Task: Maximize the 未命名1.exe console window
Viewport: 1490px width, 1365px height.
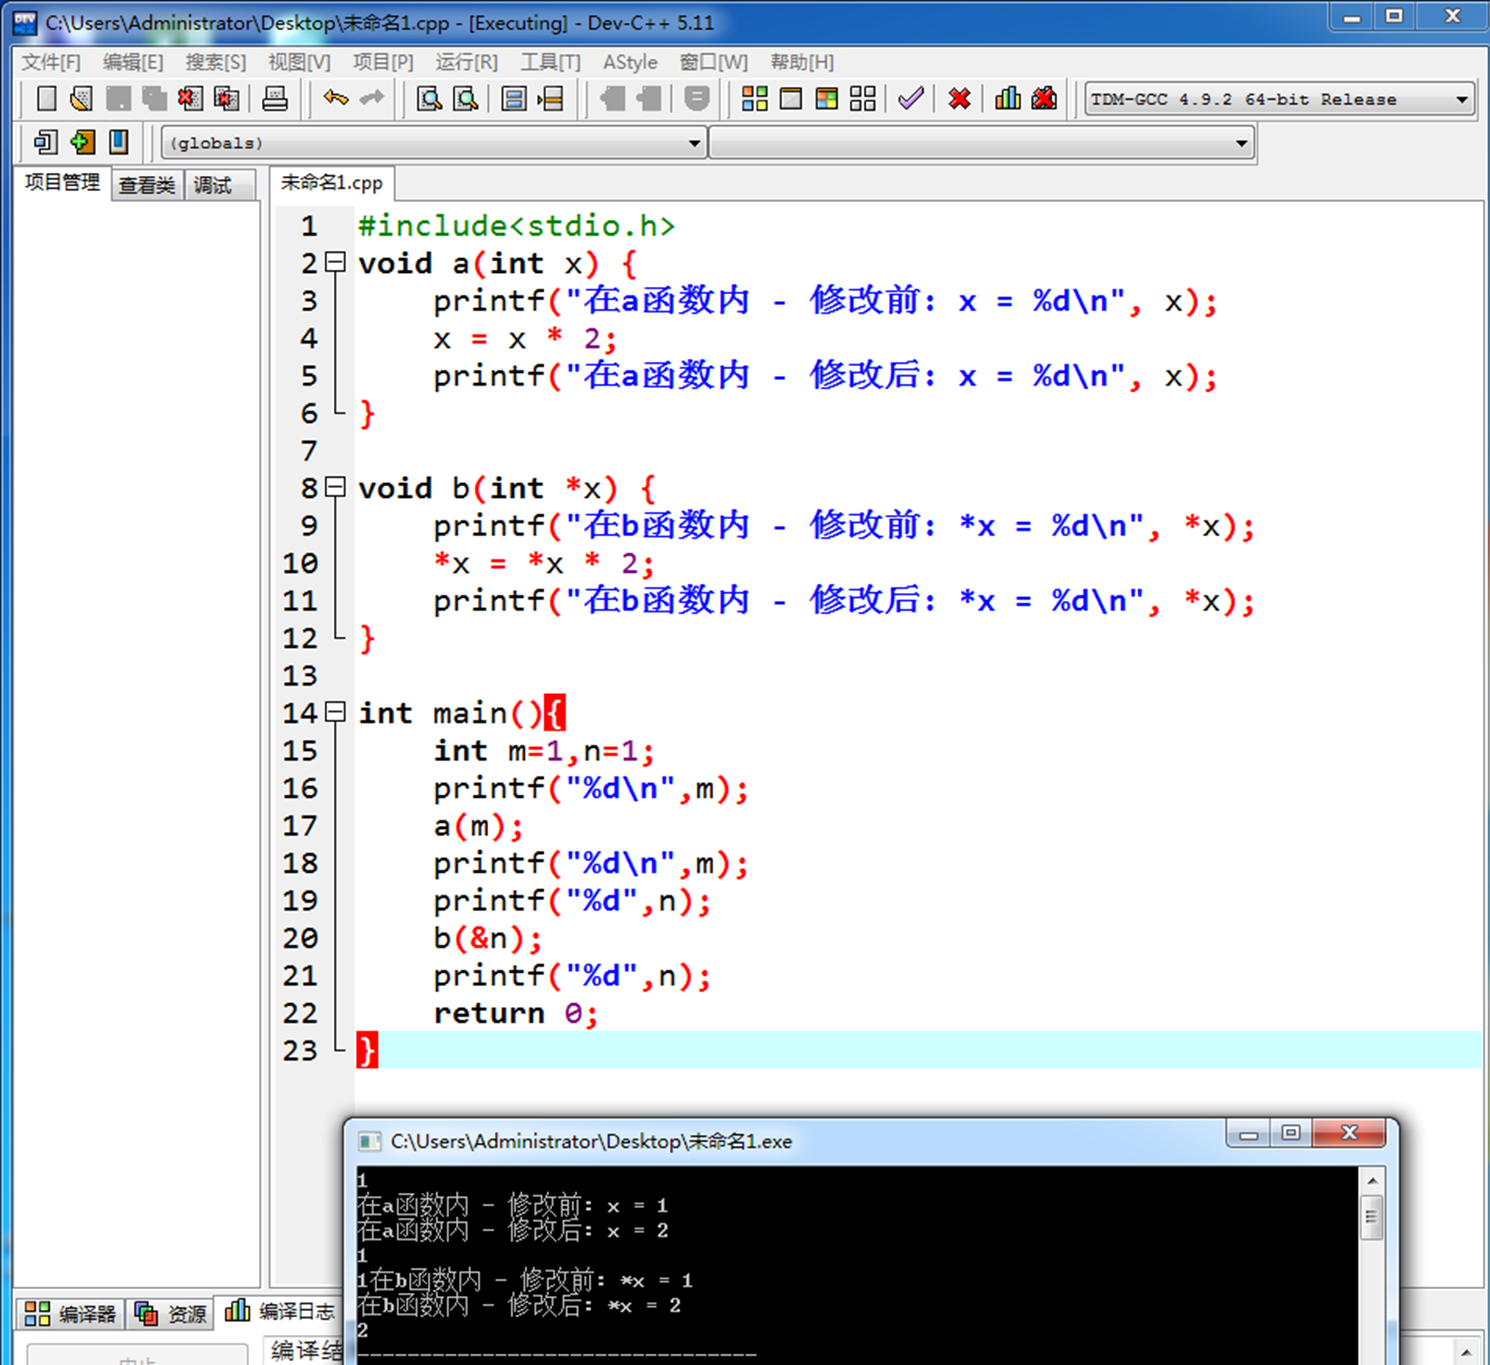Action: click(x=1291, y=1133)
